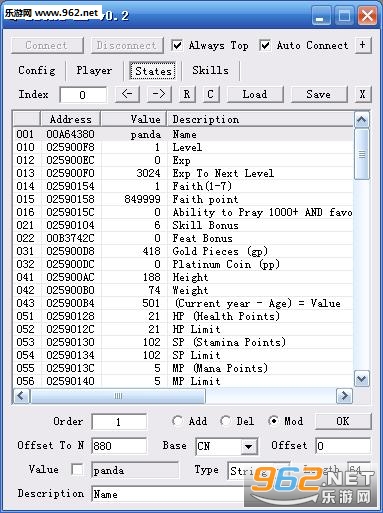Click the plus button after Auto Connect
Image resolution: width=383 pixels, height=513 pixels.
click(x=363, y=45)
